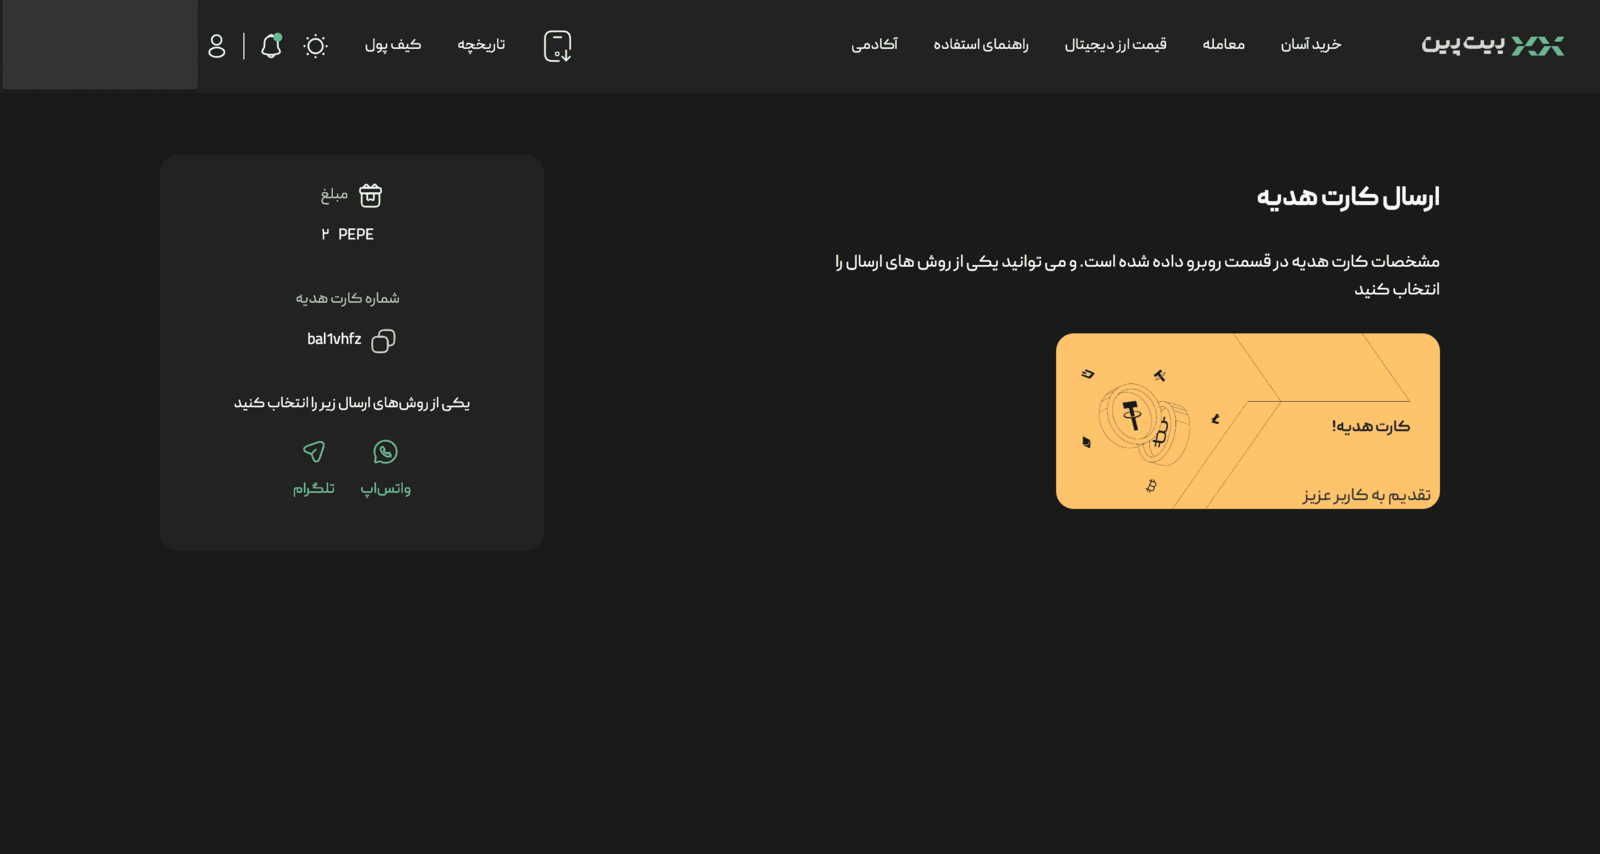Viewport: 1600px width, 854px height.
Task: Open the user profile icon
Action: coord(217,46)
